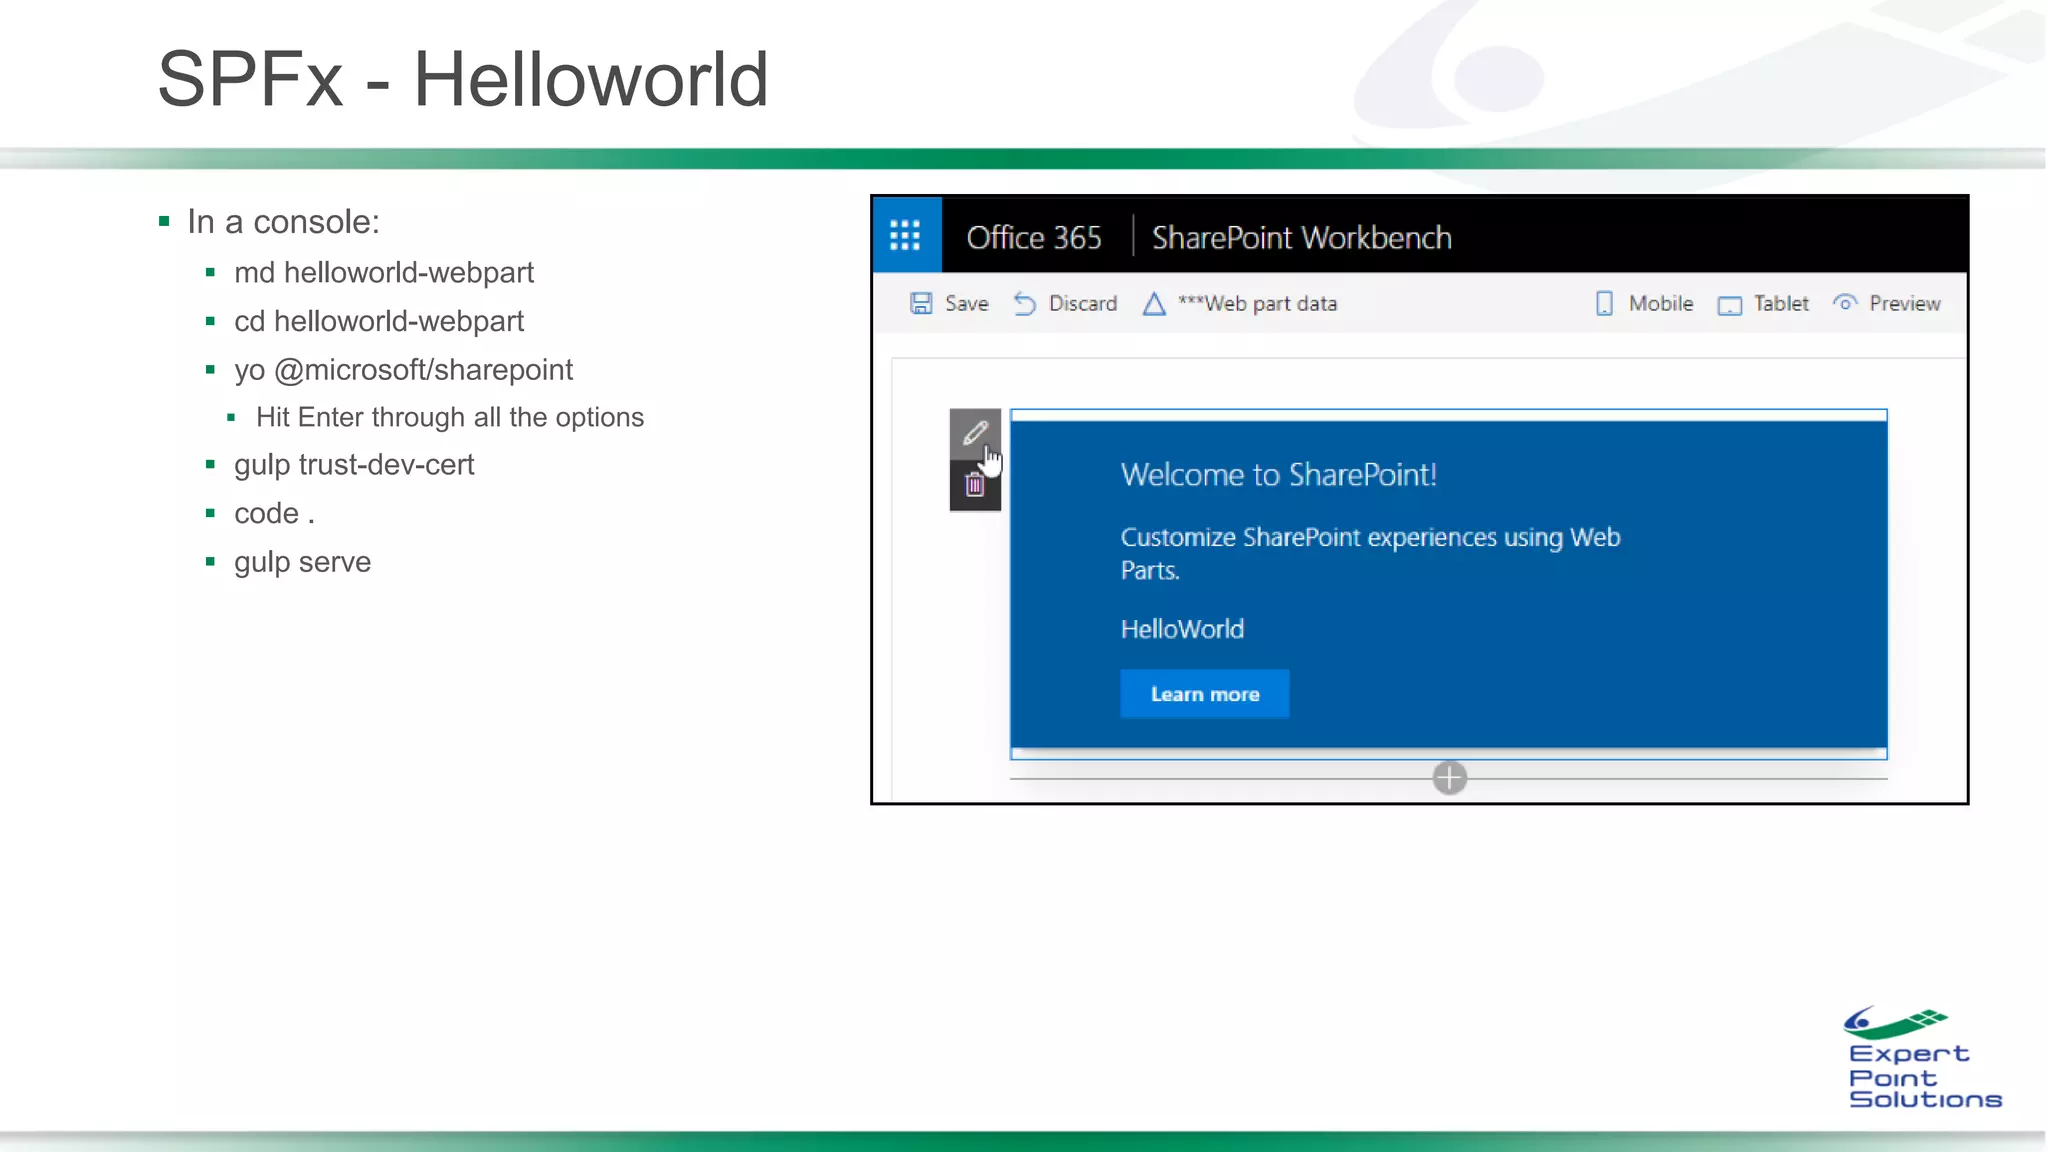Click the Learn more button
The height and width of the screenshot is (1152, 2048).
pos(1205,694)
